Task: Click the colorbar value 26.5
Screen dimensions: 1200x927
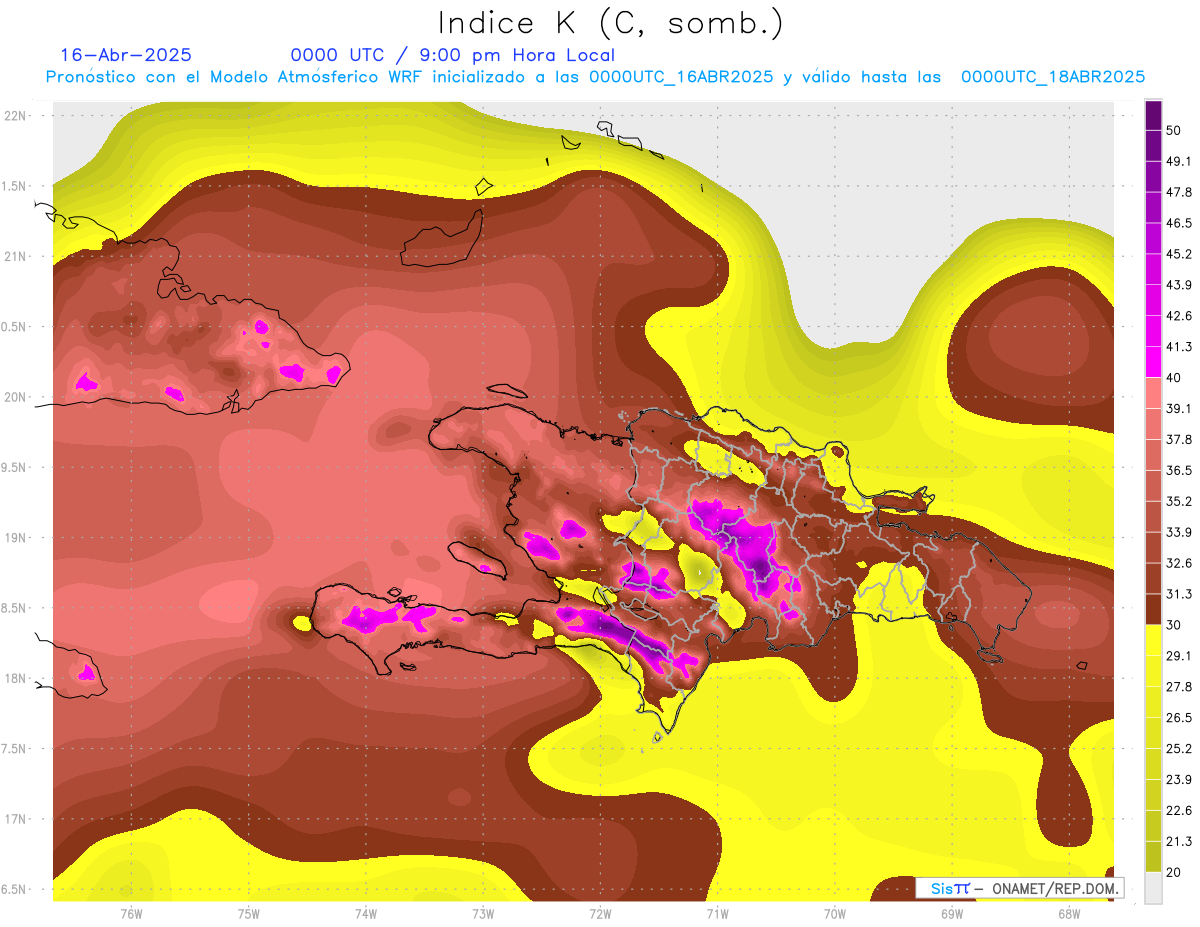Action: [x=1178, y=717]
